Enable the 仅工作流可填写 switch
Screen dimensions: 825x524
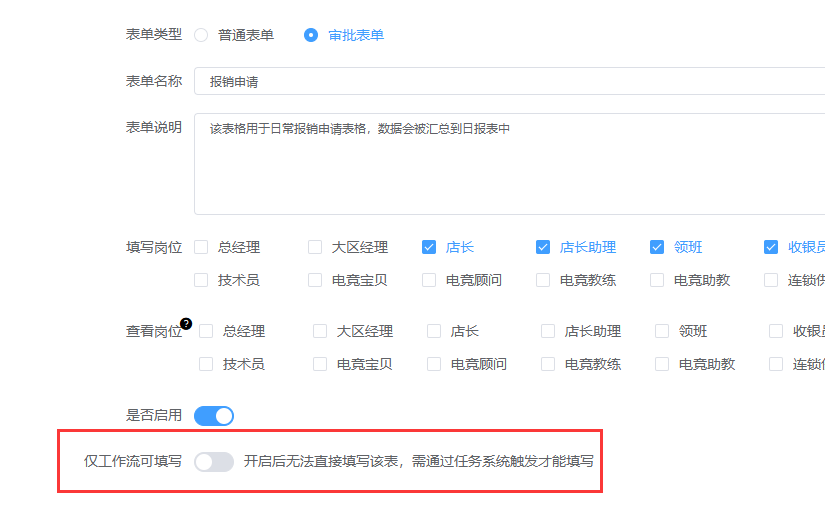click(214, 462)
